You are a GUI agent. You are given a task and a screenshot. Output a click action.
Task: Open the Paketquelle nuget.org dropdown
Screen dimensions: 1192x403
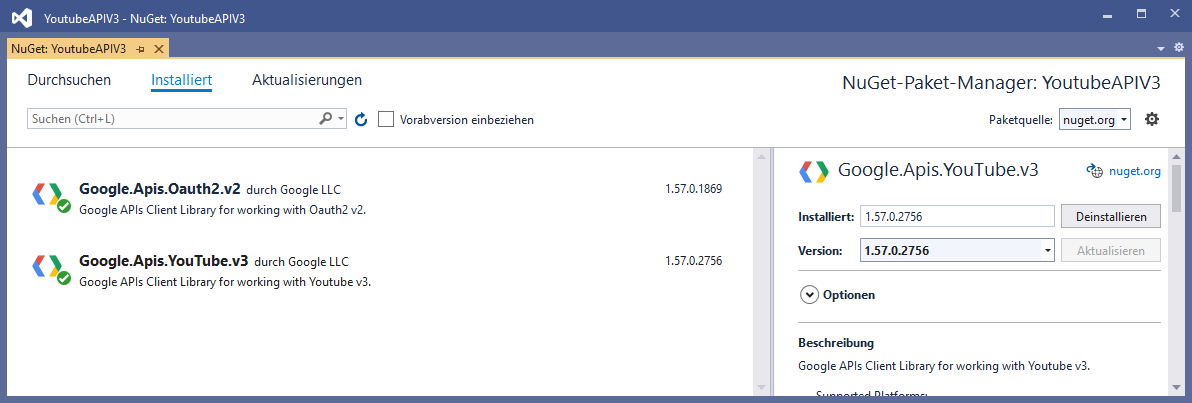[1094, 119]
